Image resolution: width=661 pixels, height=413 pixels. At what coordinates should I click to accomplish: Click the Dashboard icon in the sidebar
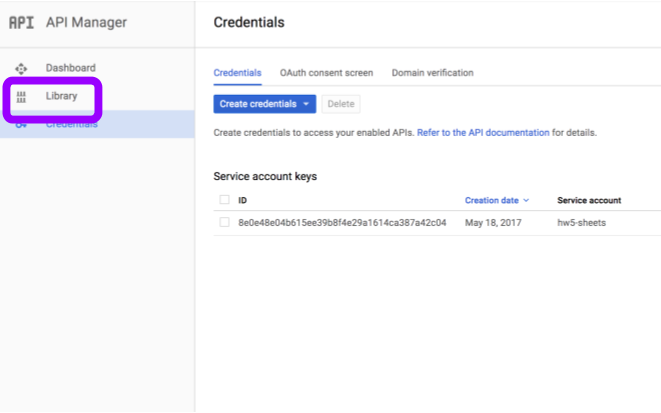click(21, 69)
